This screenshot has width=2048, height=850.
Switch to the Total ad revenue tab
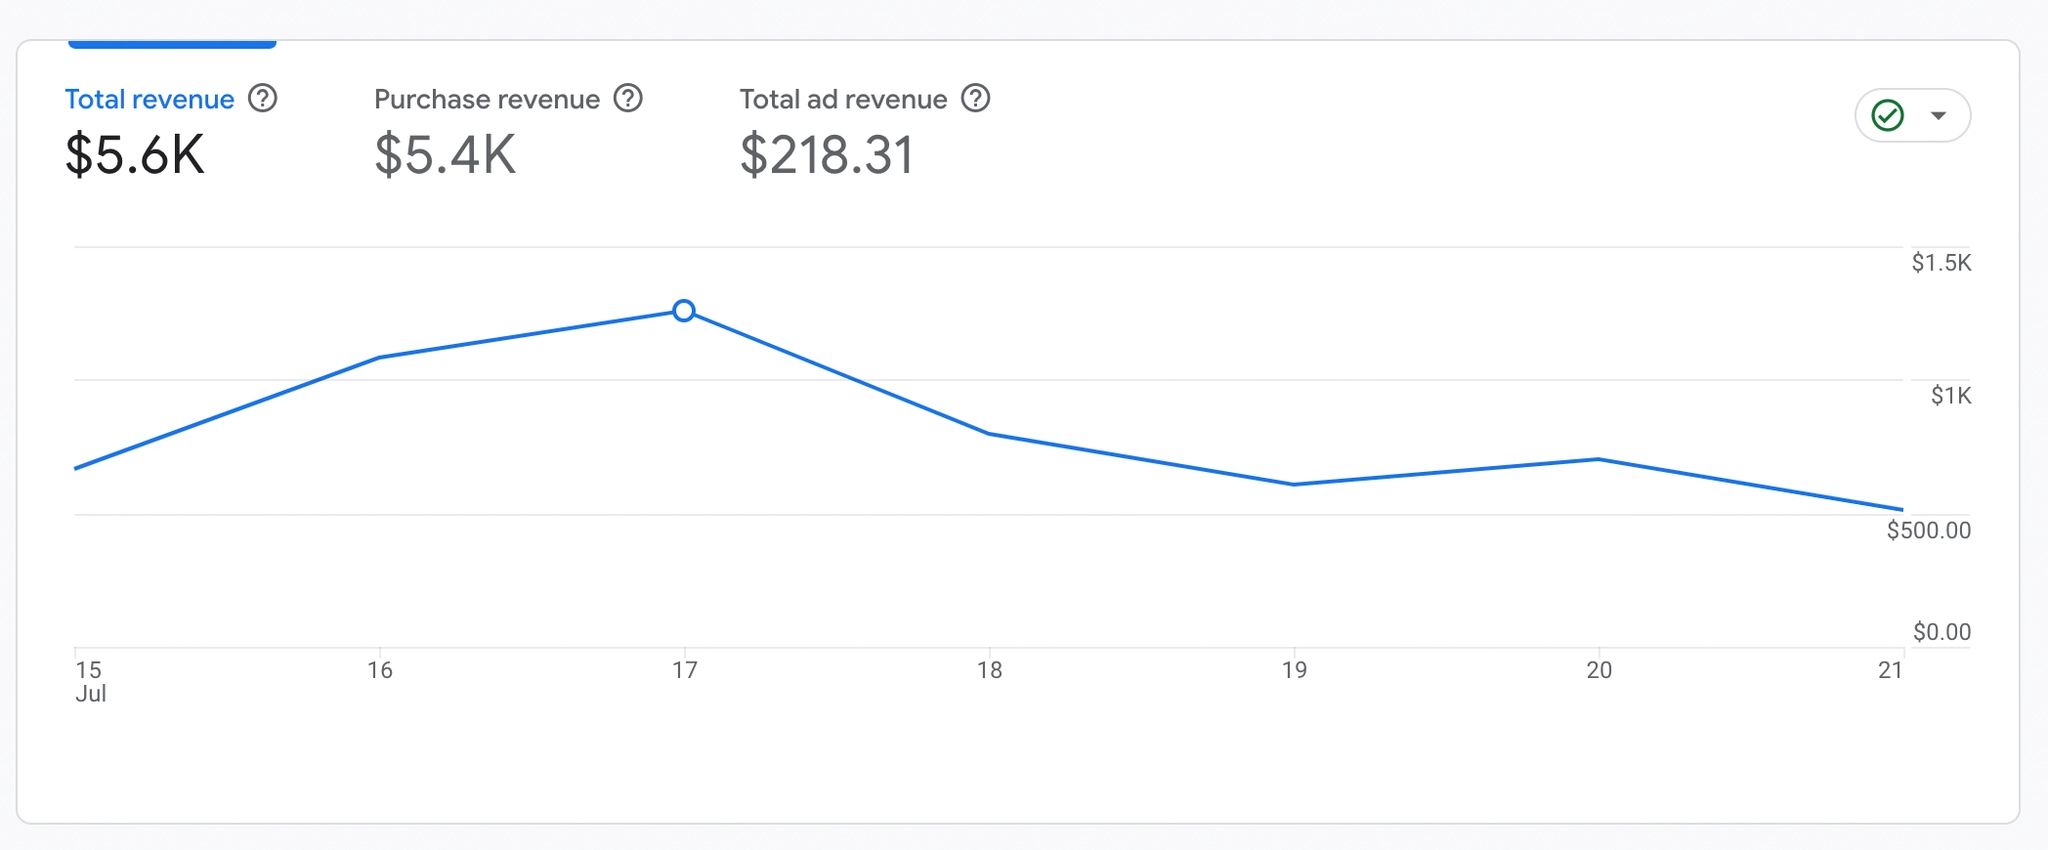click(843, 100)
